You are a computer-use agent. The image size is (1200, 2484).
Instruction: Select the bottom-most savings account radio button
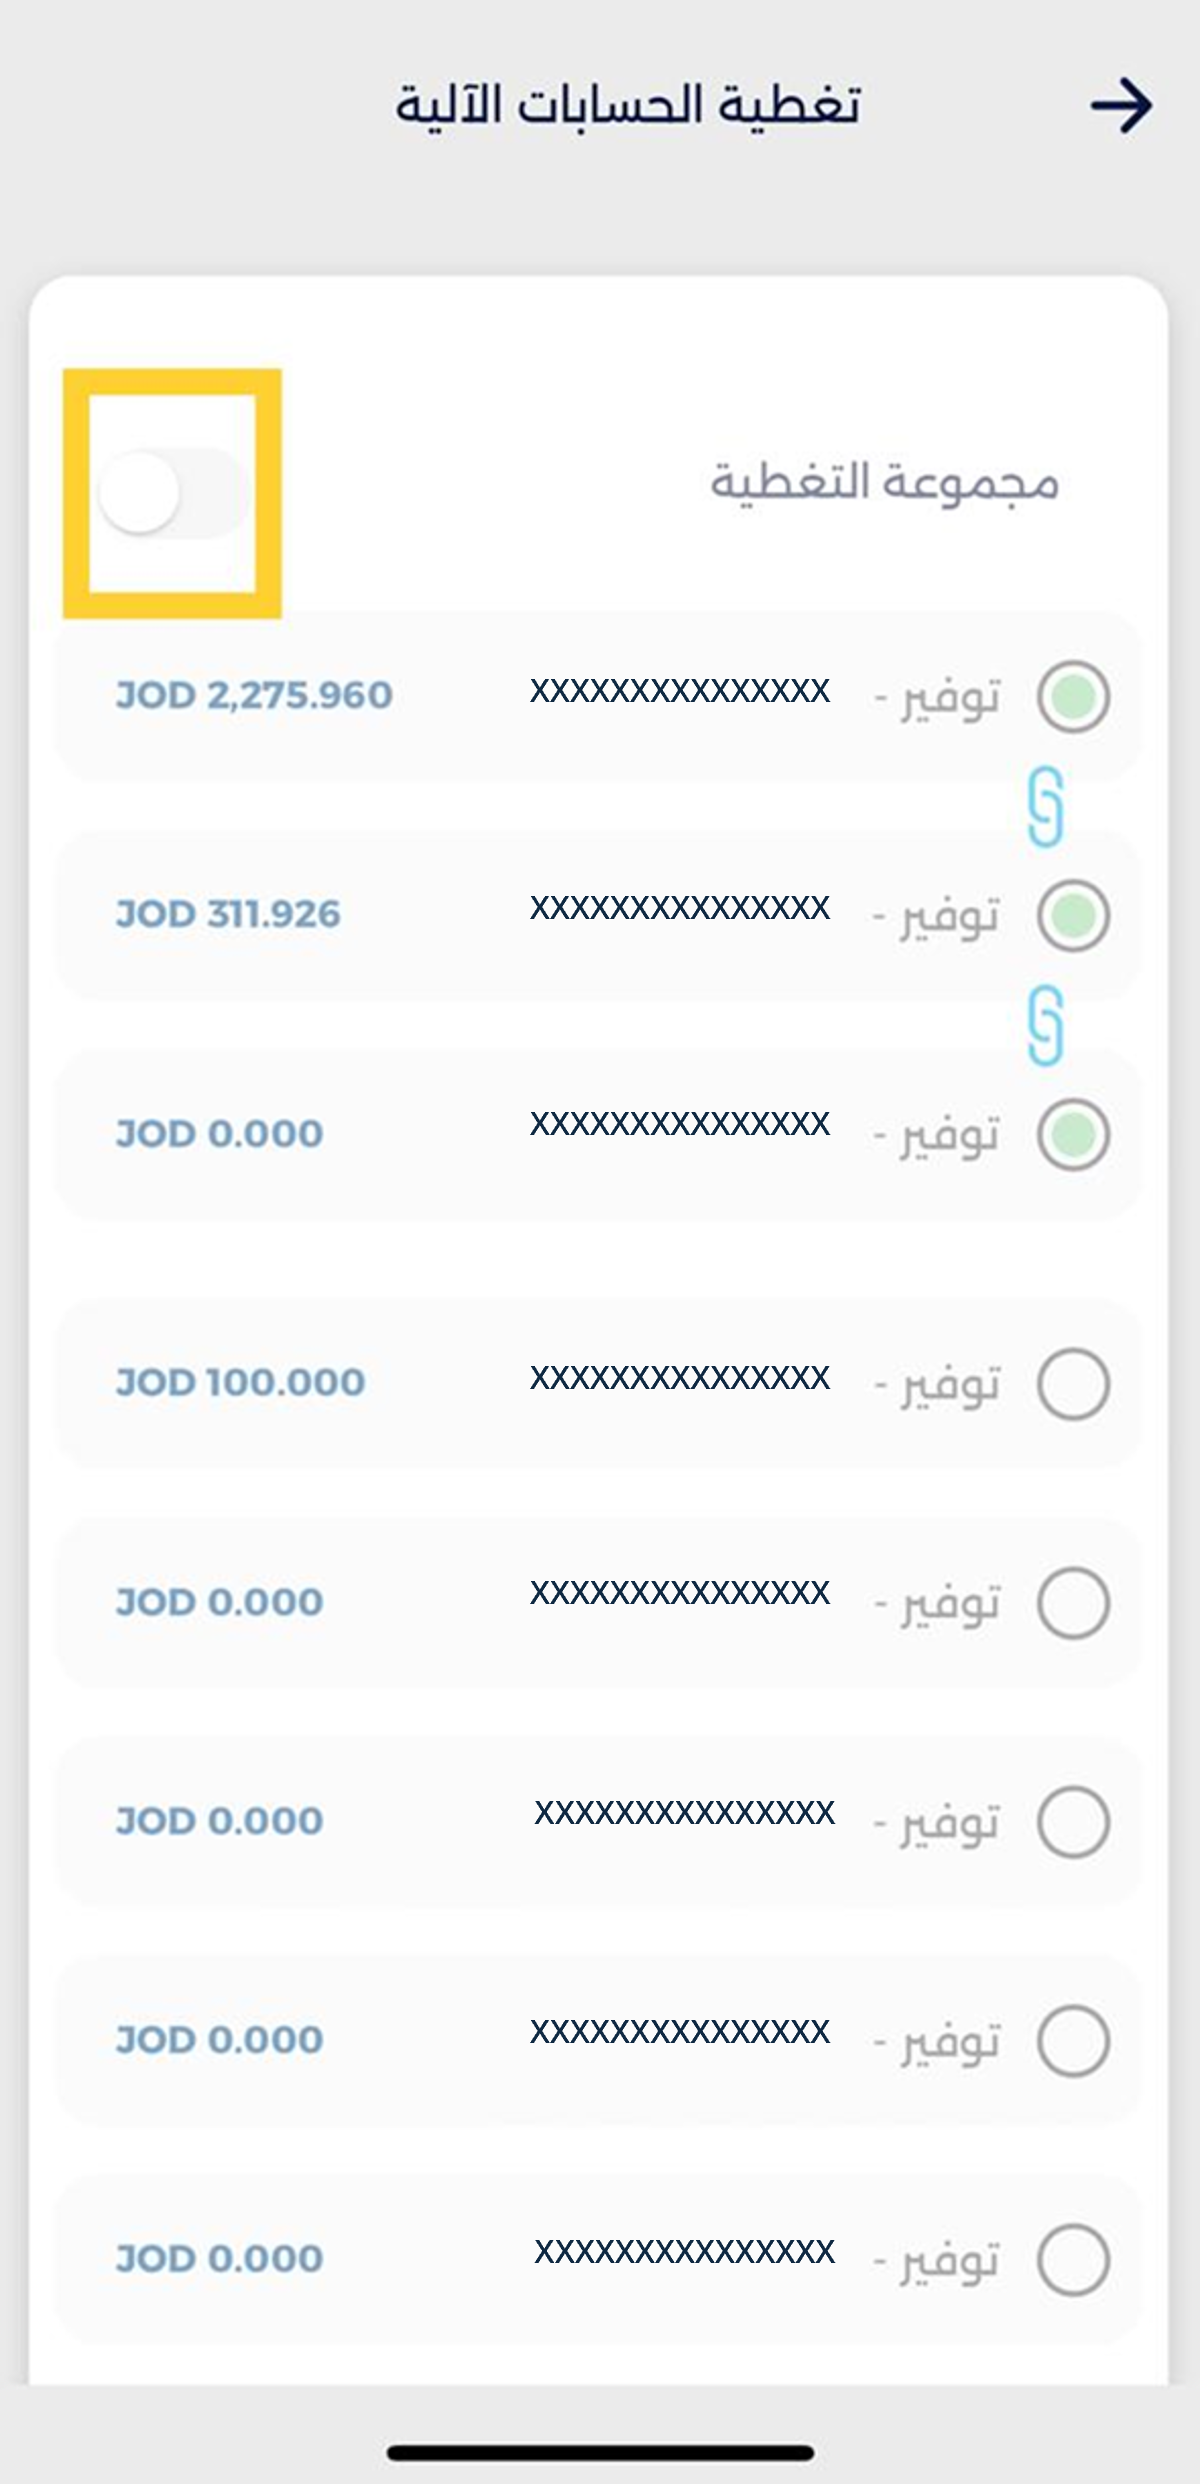pos(1073,2260)
